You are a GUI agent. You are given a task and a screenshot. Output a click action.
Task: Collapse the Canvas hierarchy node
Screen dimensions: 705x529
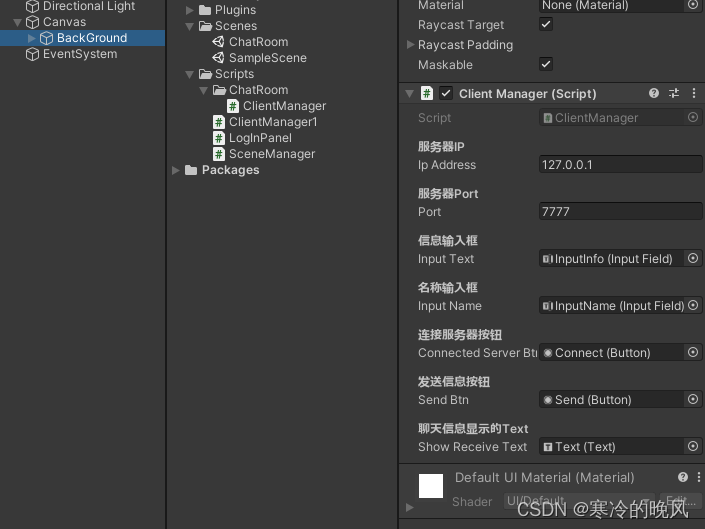pyautogui.click(x=18, y=22)
